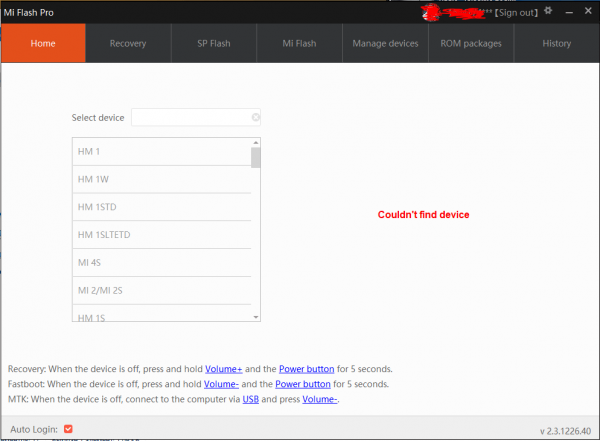Open the Manage devices tab

pos(385,43)
